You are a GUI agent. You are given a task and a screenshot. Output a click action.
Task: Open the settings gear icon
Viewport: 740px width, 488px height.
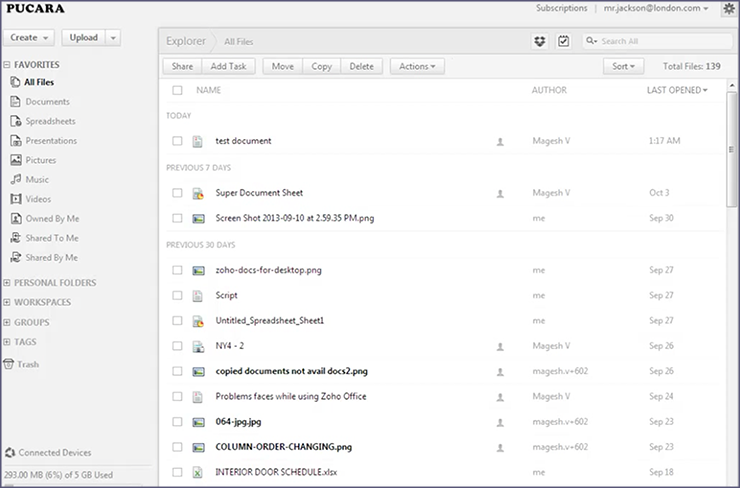[x=728, y=9]
